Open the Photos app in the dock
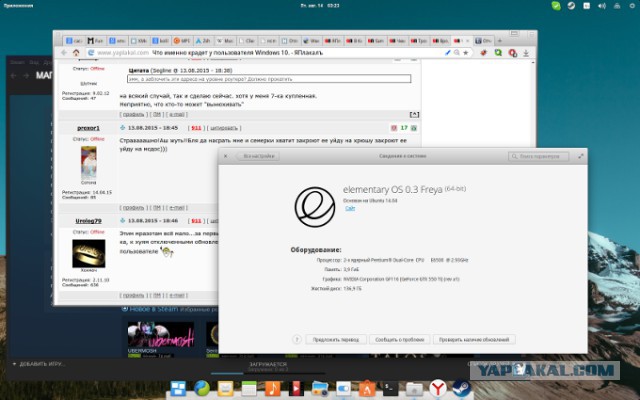This screenshot has height=400, width=640. (320, 389)
